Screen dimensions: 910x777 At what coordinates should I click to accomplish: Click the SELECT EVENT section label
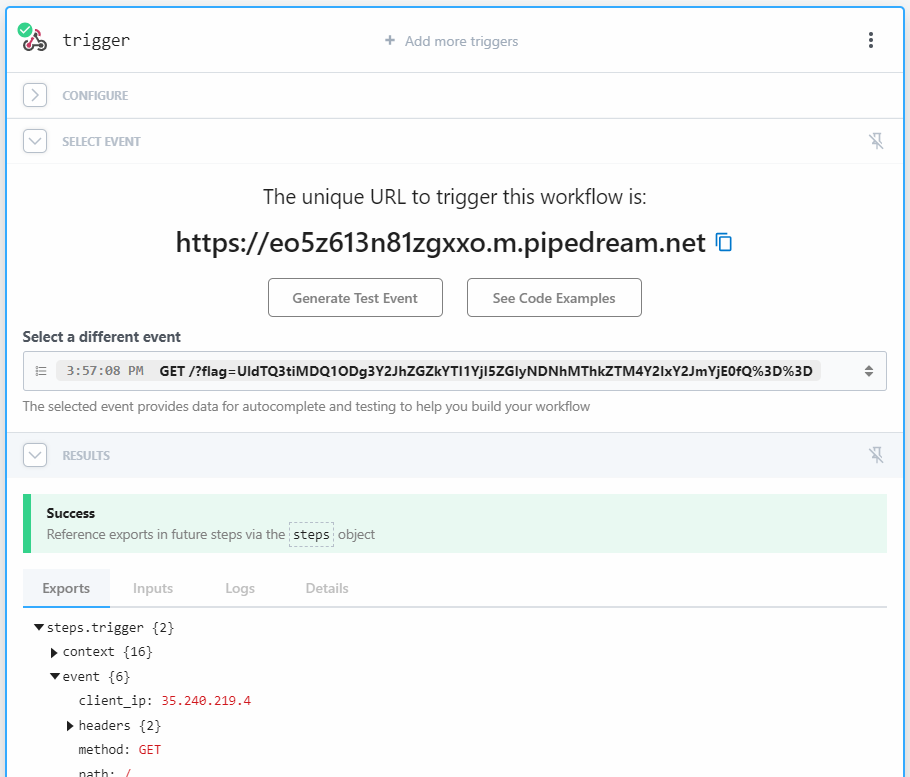[x=102, y=141]
